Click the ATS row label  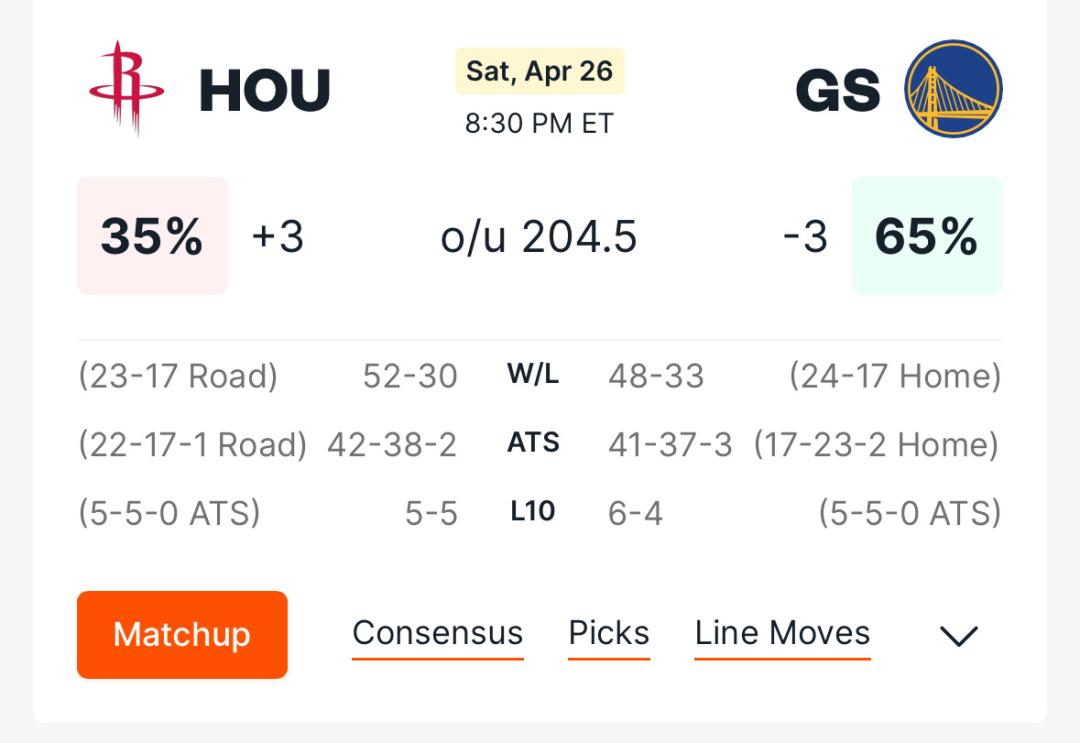(533, 442)
